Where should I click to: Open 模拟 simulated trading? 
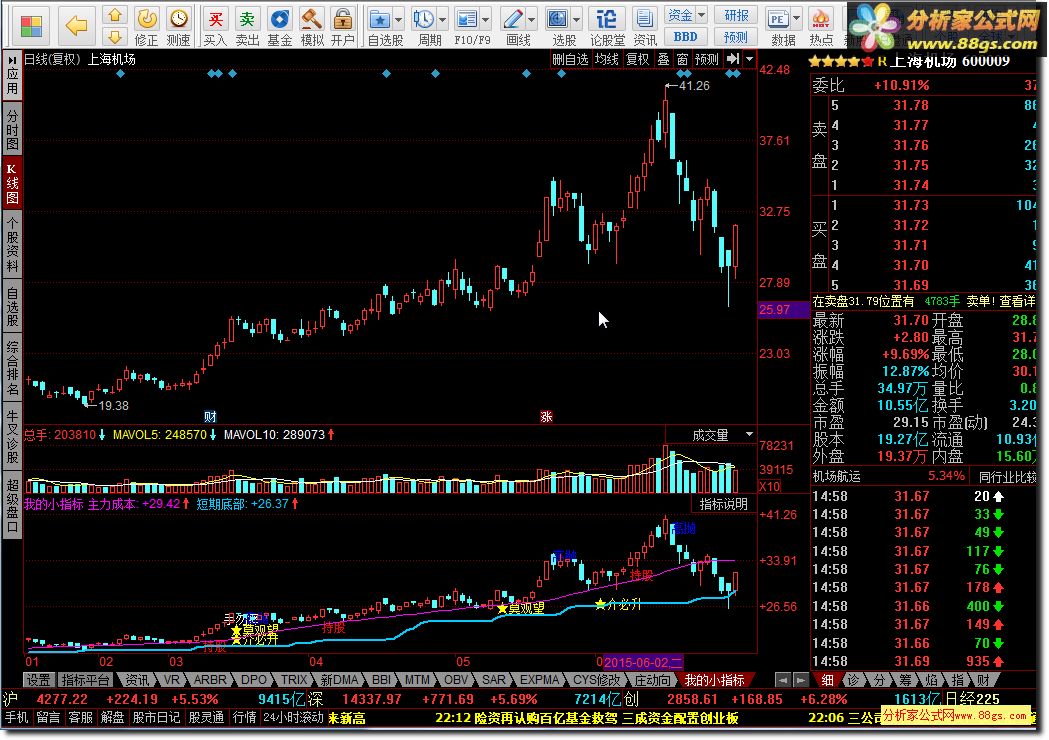(312, 27)
